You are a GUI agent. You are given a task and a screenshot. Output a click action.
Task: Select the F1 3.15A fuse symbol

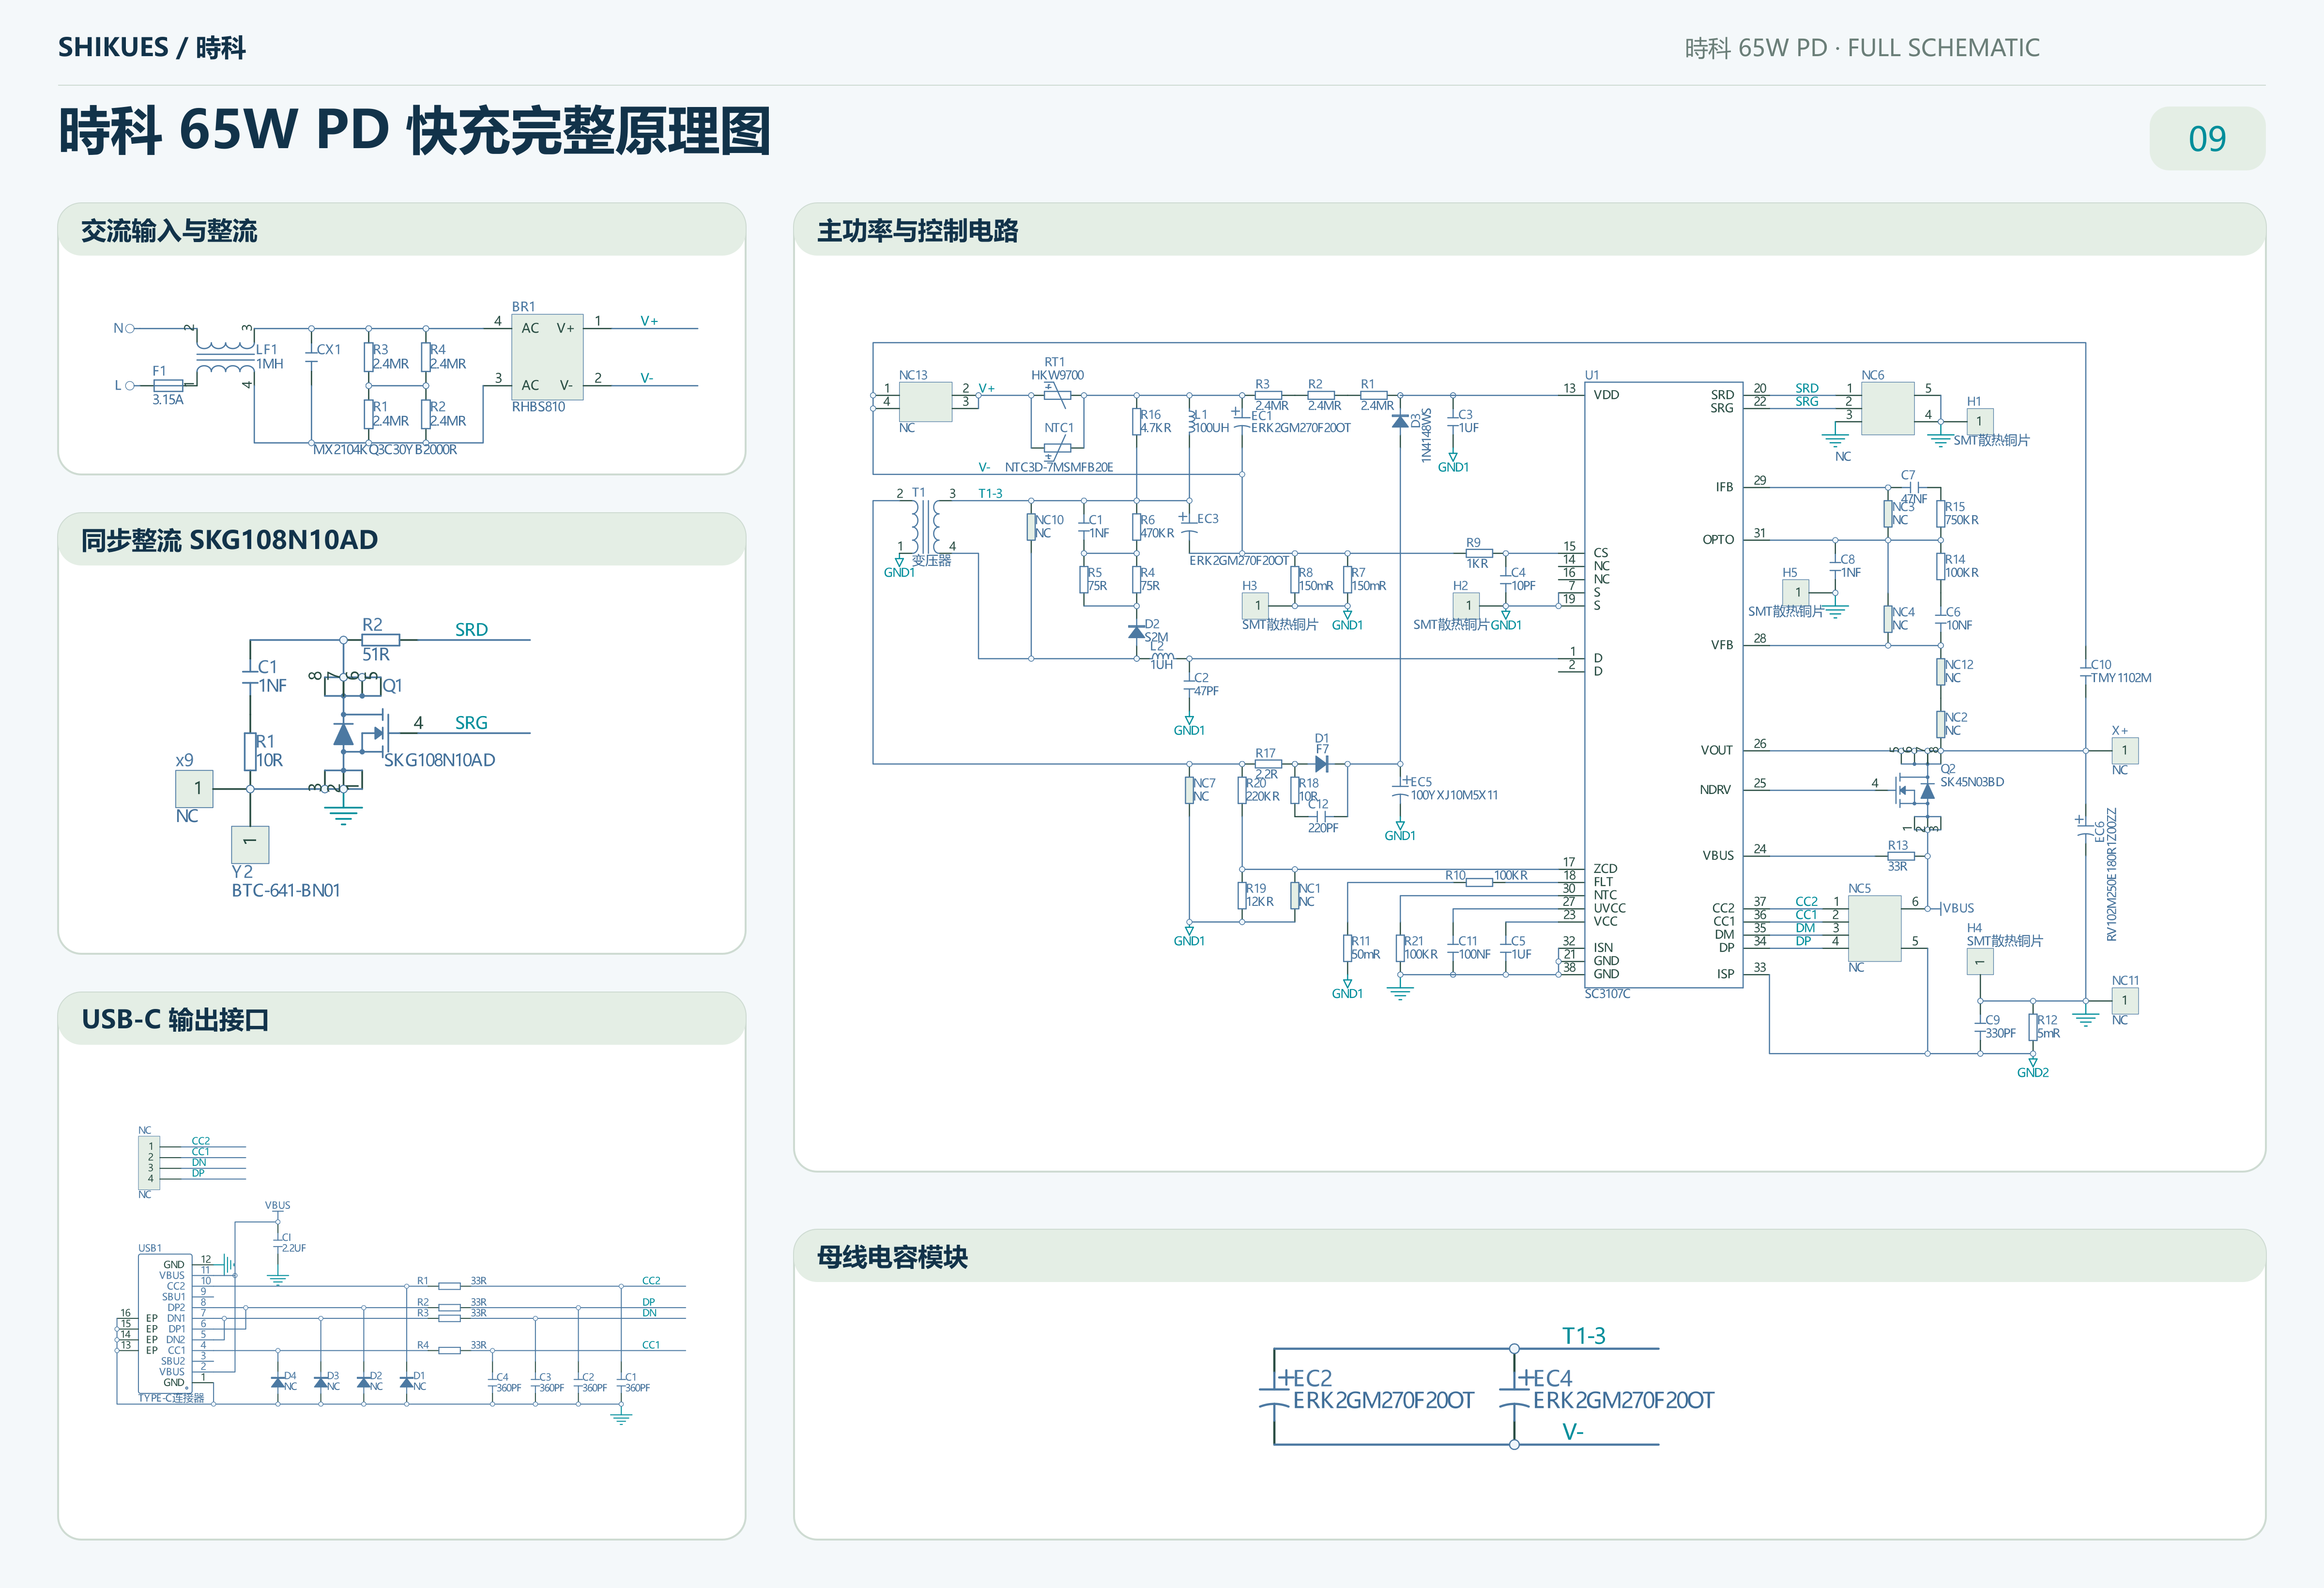[167, 385]
